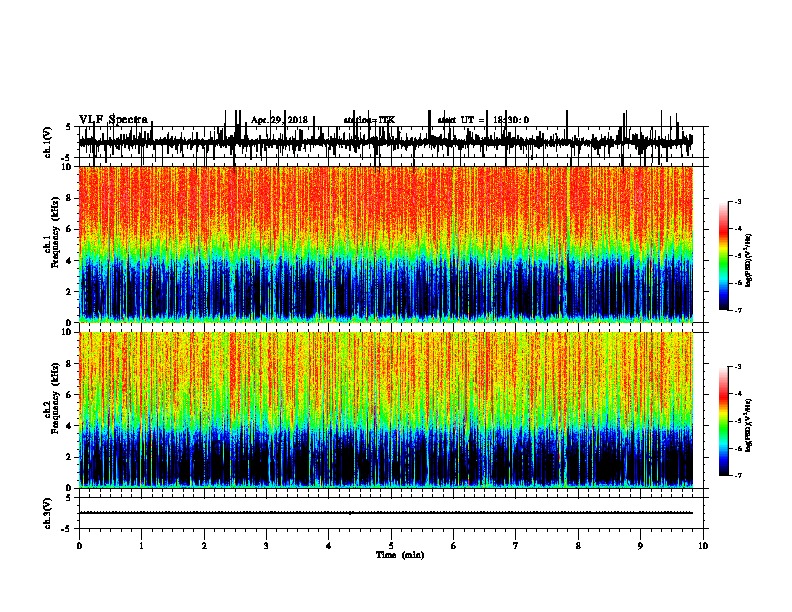Click time axis tick label '3'
The height and width of the screenshot is (612, 792).
(x=266, y=546)
